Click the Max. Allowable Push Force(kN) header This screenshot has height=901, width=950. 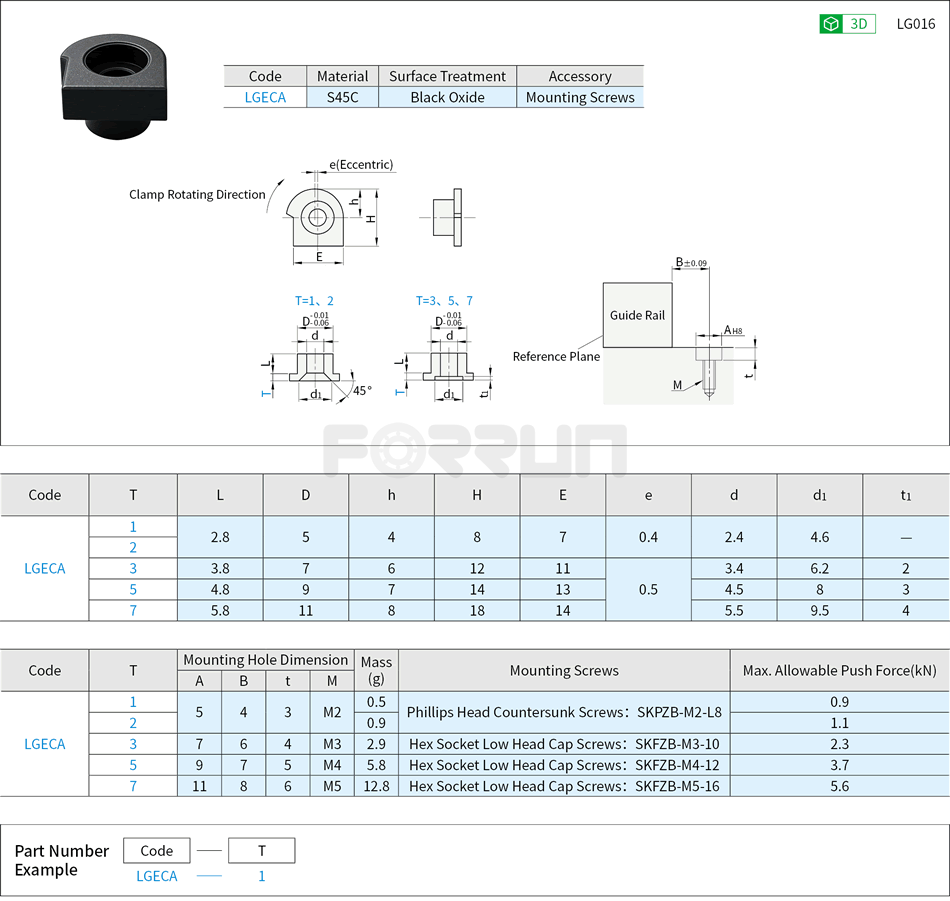point(839,671)
